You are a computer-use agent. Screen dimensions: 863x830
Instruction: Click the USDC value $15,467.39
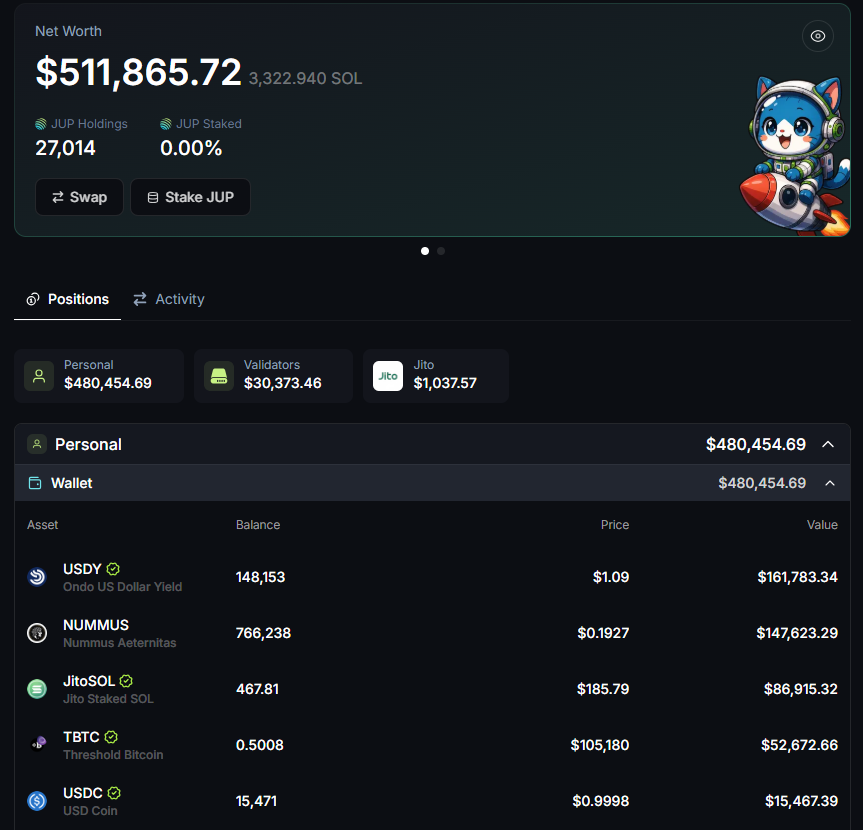[801, 801]
